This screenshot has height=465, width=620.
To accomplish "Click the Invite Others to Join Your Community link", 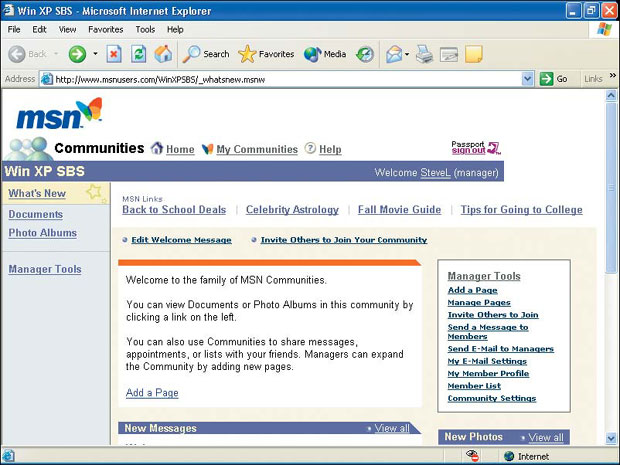I will (344, 240).
